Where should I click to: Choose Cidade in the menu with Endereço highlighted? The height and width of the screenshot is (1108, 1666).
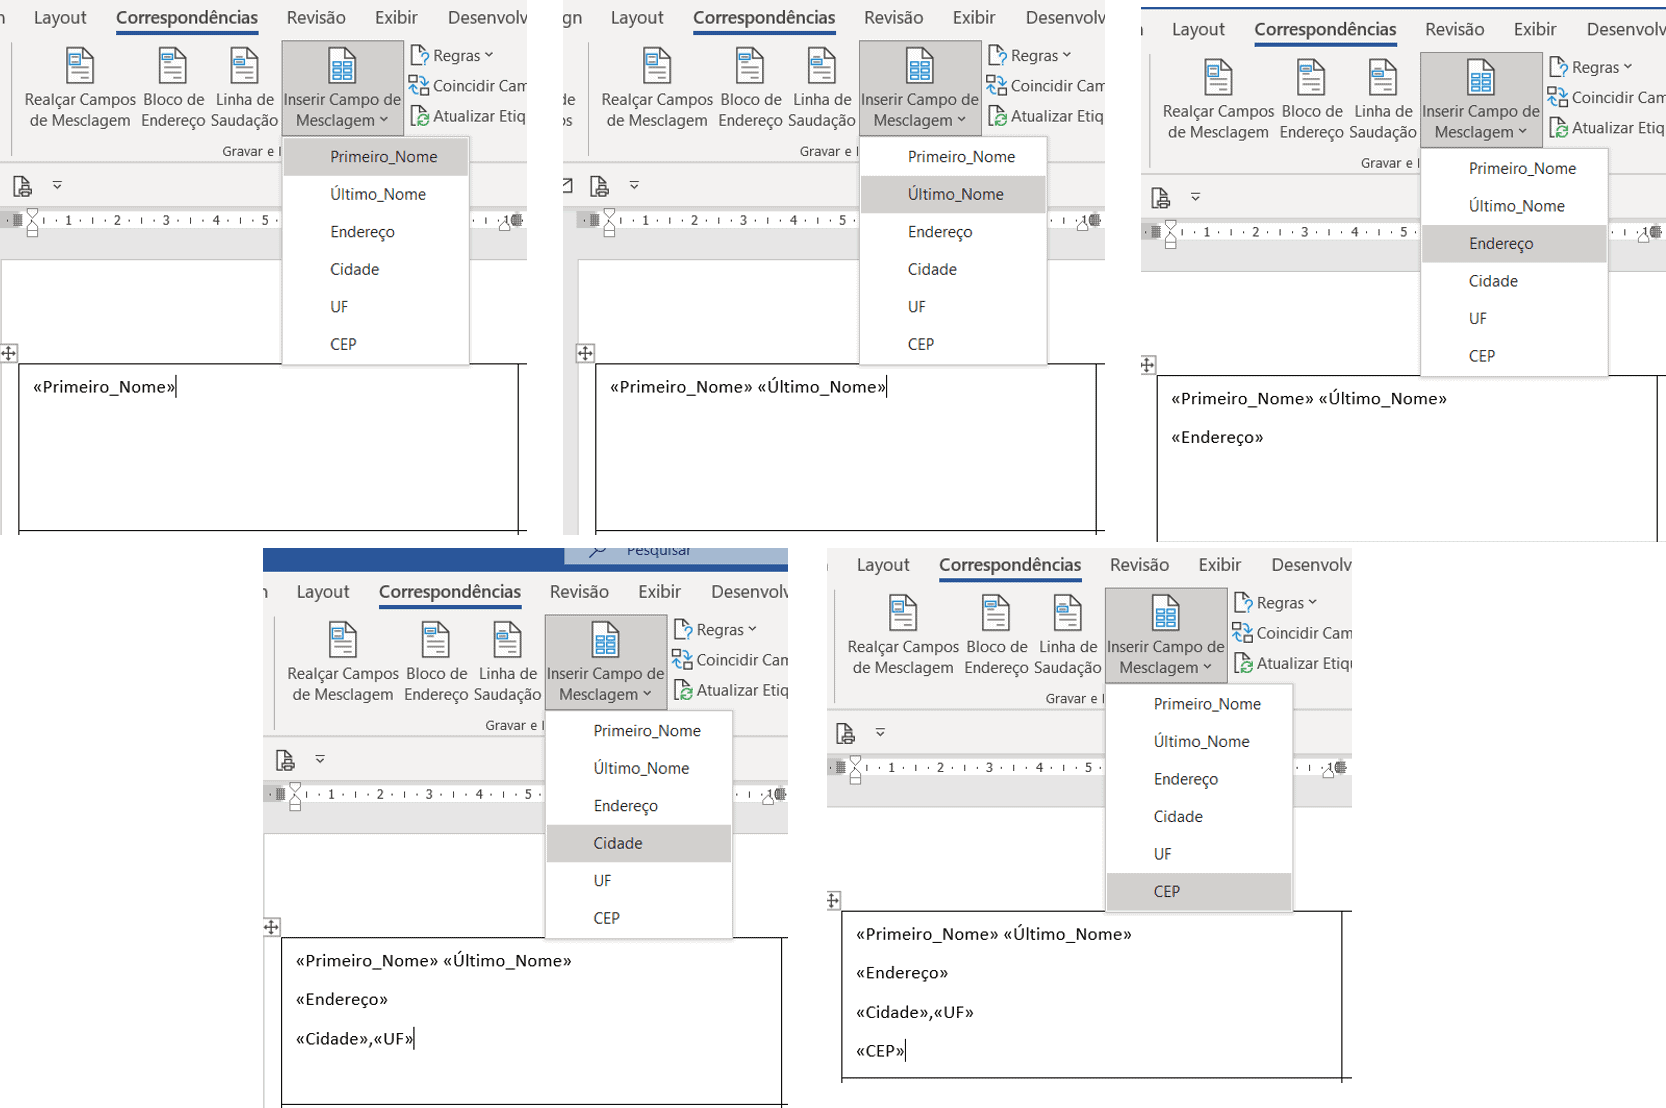[x=1514, y=281]
